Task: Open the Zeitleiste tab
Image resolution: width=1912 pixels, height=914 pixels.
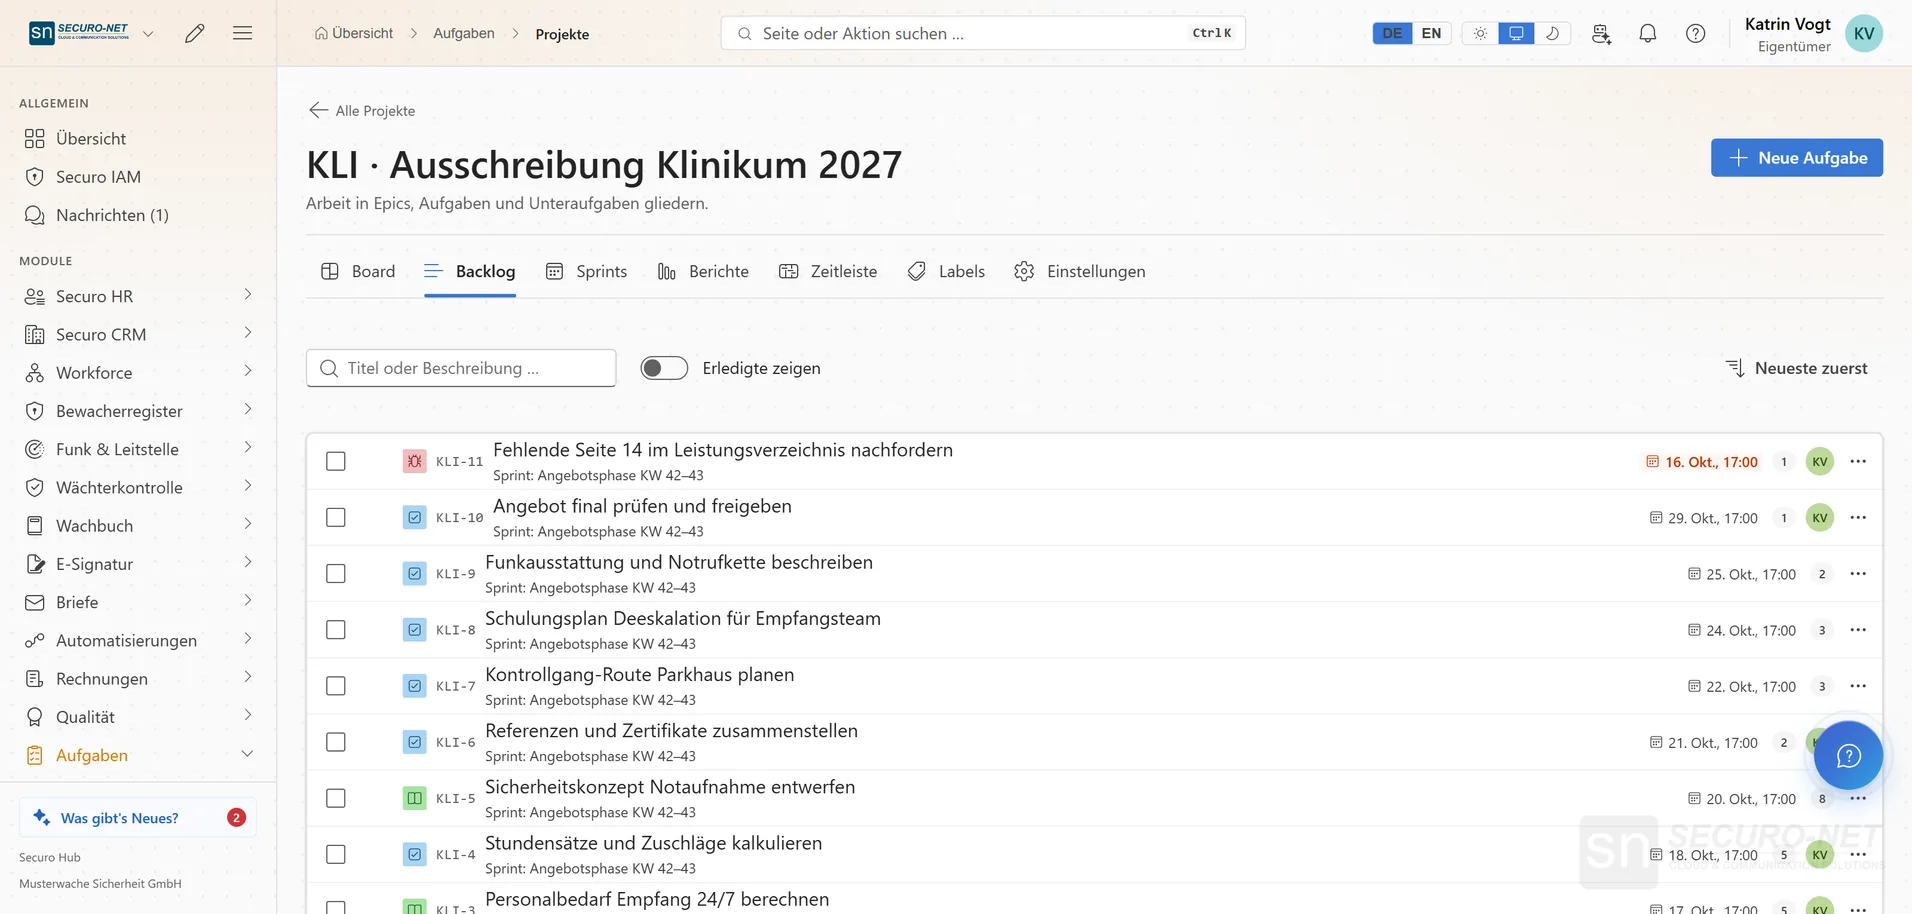Action: 828,271
